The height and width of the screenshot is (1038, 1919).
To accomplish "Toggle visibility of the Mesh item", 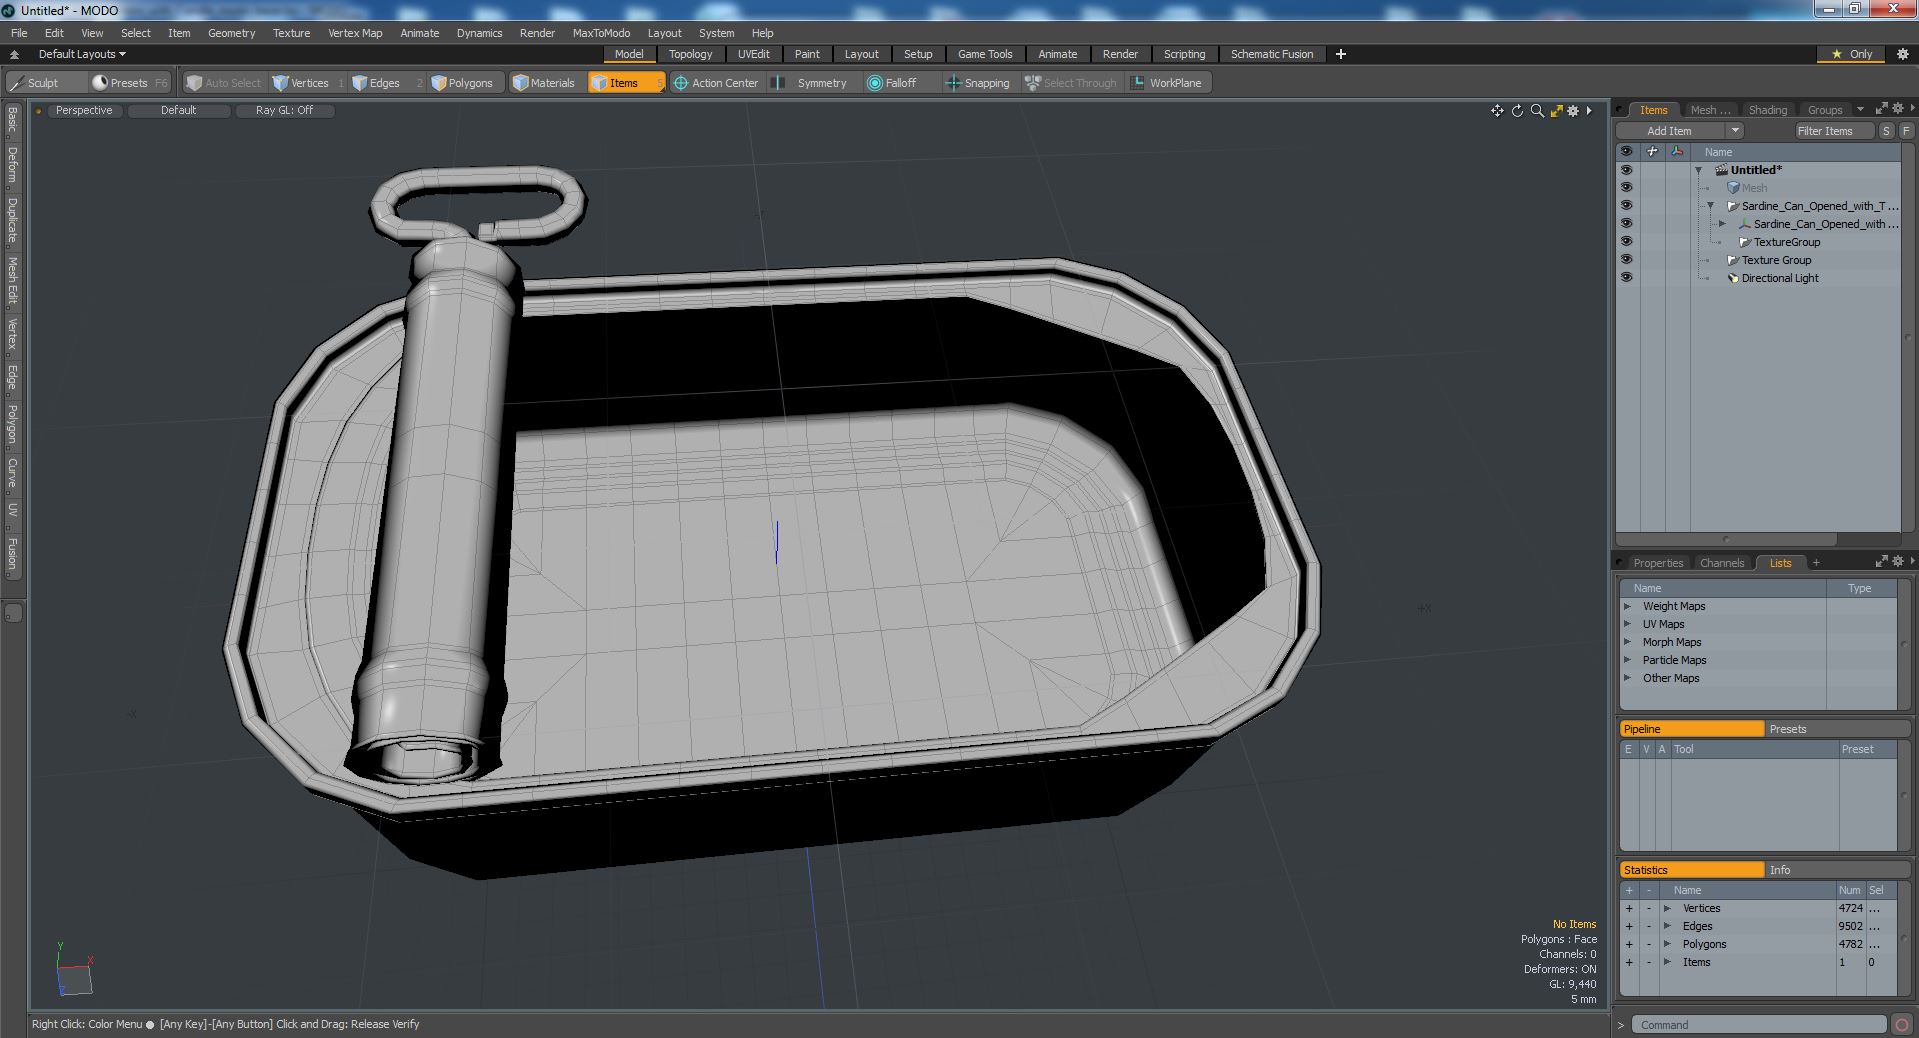I will pyautogui.click(x=1626, y=188).
